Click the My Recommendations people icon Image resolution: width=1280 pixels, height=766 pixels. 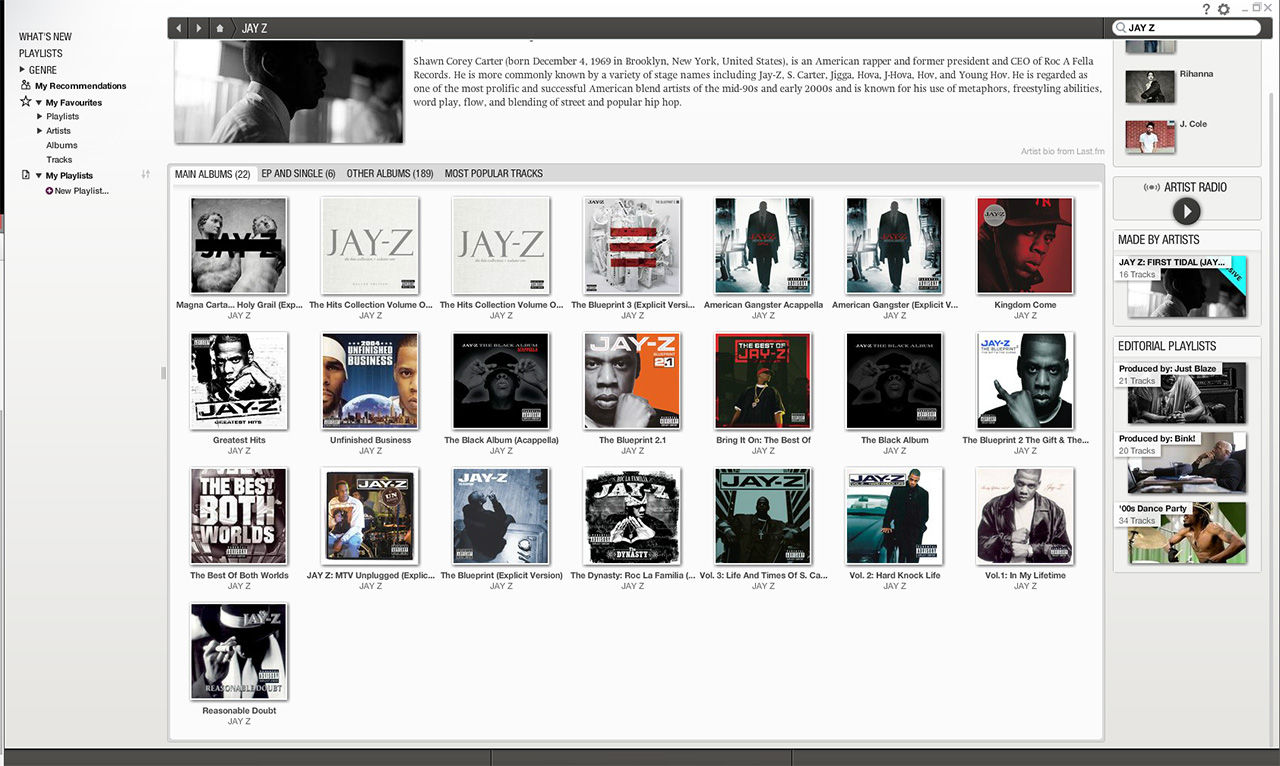[x=26, y=86]
